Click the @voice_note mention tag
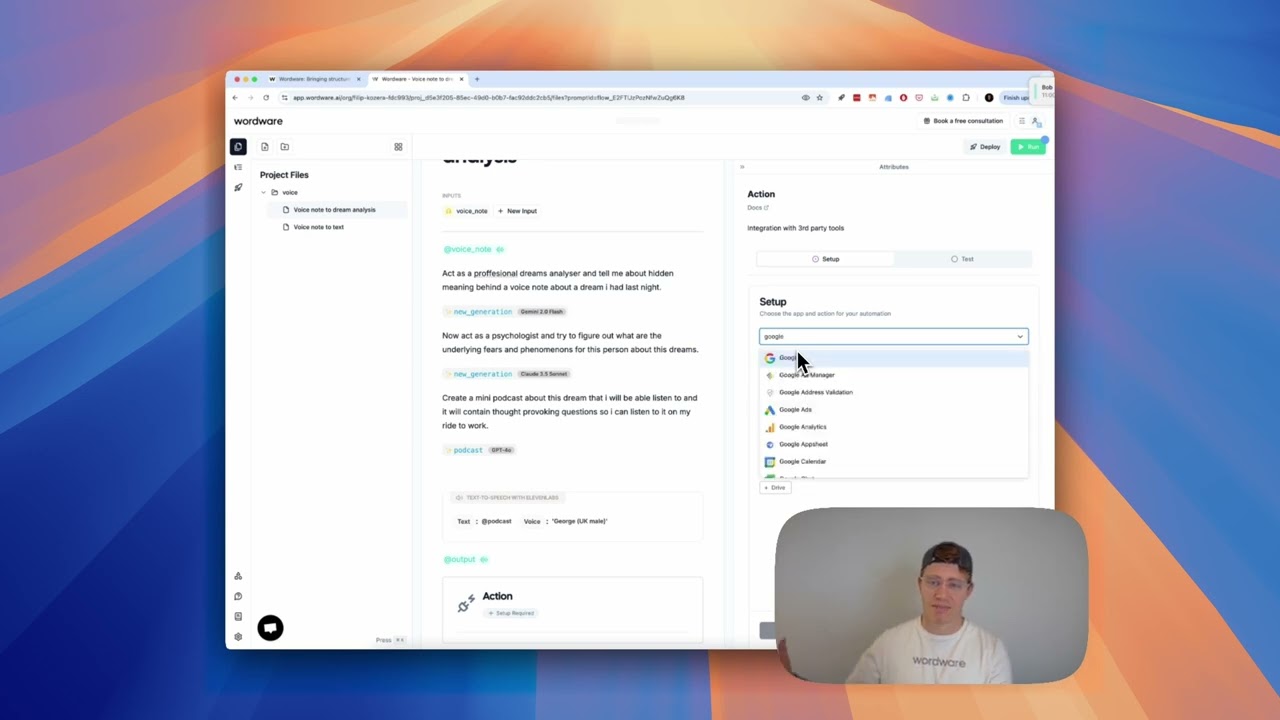 473,249
